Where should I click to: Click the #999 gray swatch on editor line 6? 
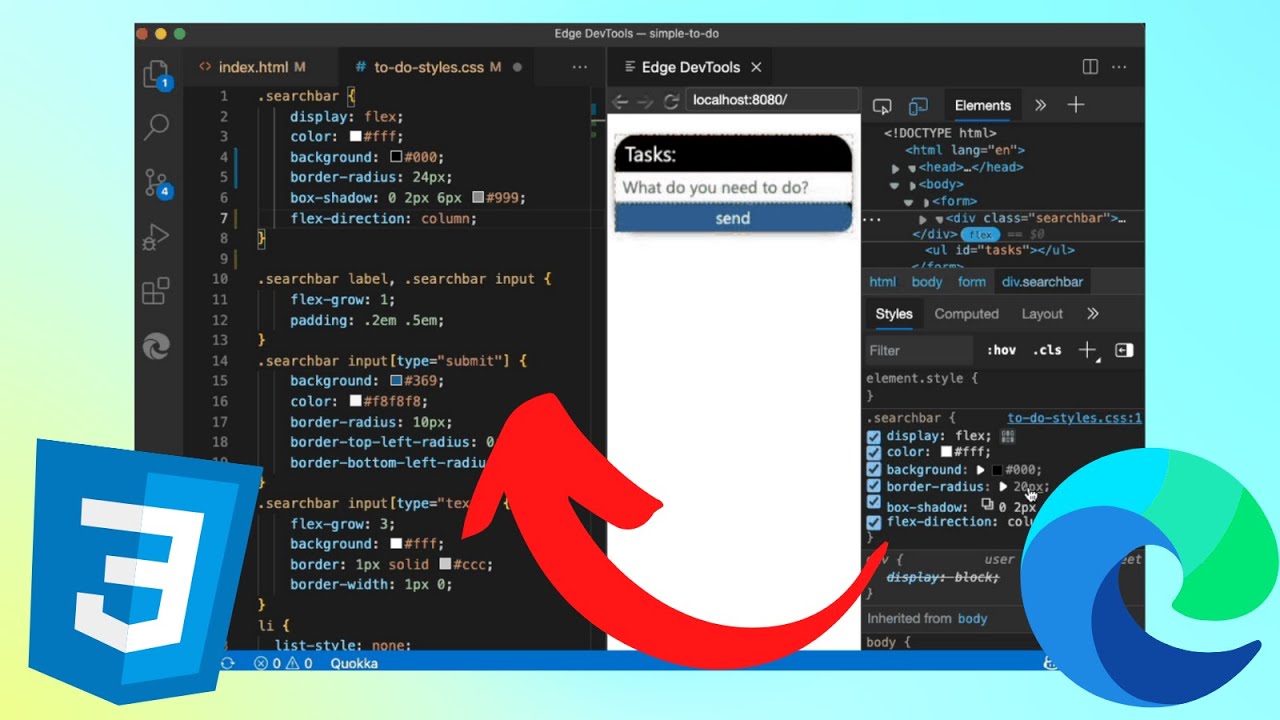point(479,198)
